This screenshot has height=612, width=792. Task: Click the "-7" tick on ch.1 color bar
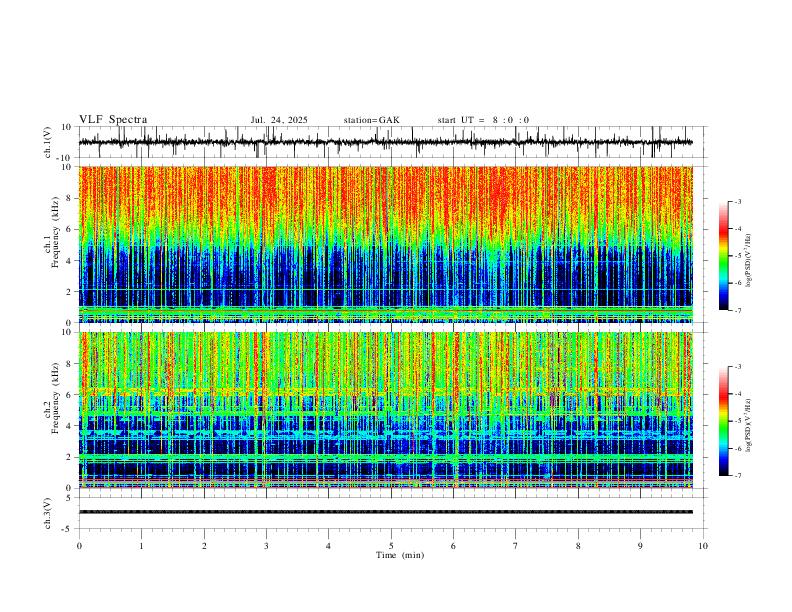coord(738,311)
